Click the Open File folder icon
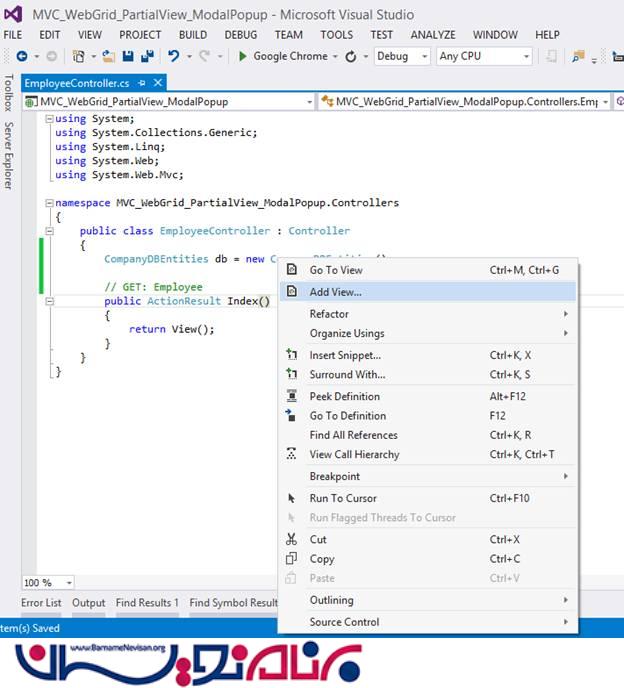Image resolution: width=624 pixels, height=688 pixels. (x=108, y=57)
